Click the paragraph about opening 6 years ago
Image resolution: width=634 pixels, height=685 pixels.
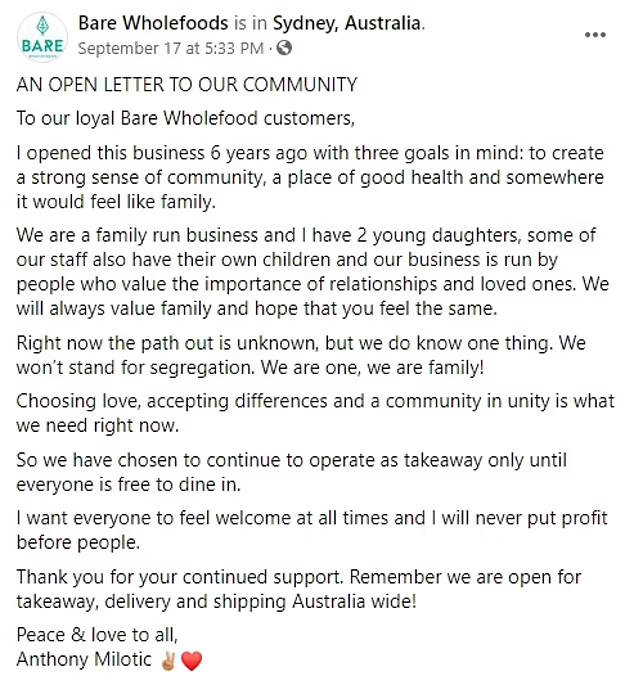coord(310,177)
